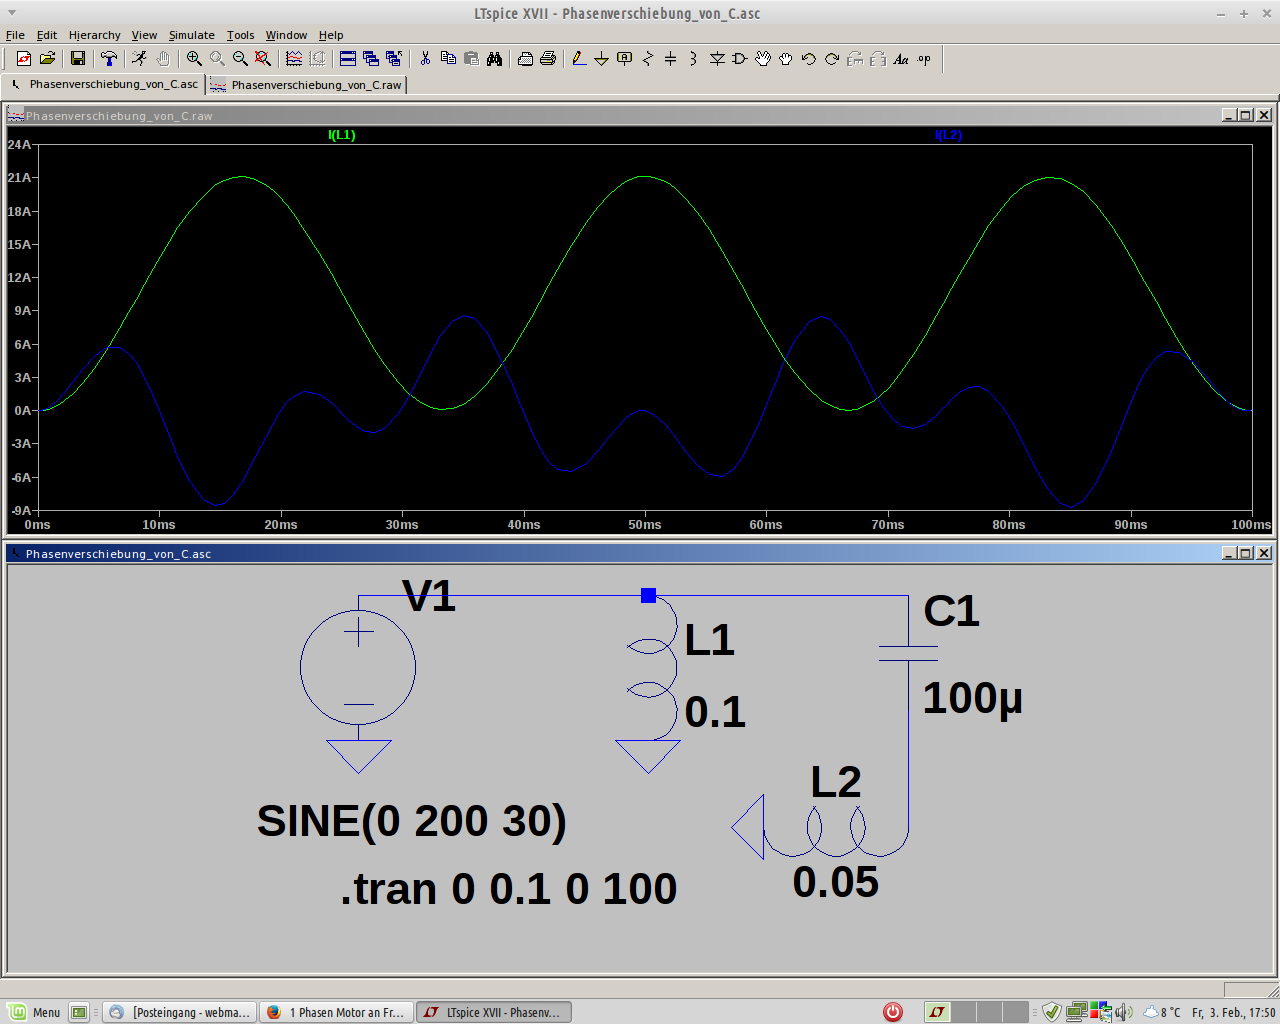This screenshot has height=1024, width=1280.
Task: Pick the Resistor component tool
Action: click(647, 59)
